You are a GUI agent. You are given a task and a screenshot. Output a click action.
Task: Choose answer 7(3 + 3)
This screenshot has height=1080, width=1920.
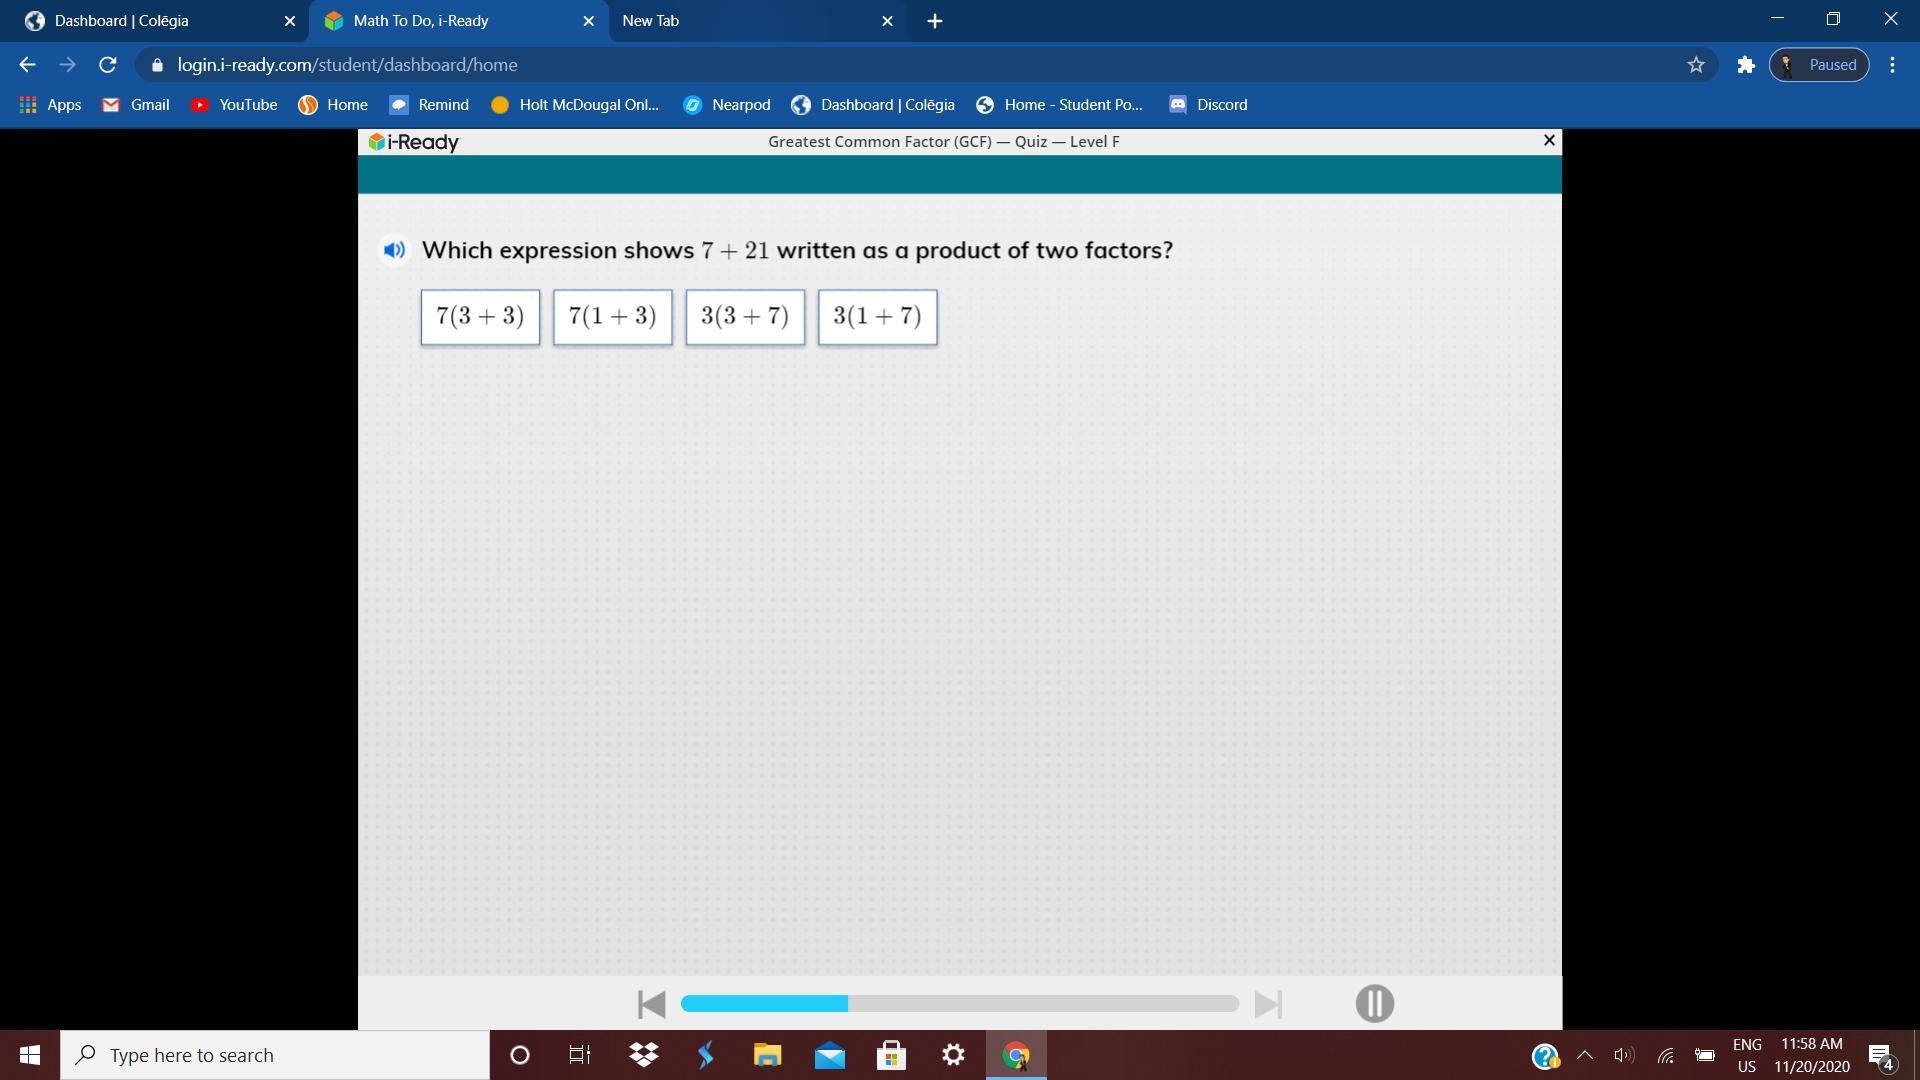pyautogui.click(x=480, y=317)
